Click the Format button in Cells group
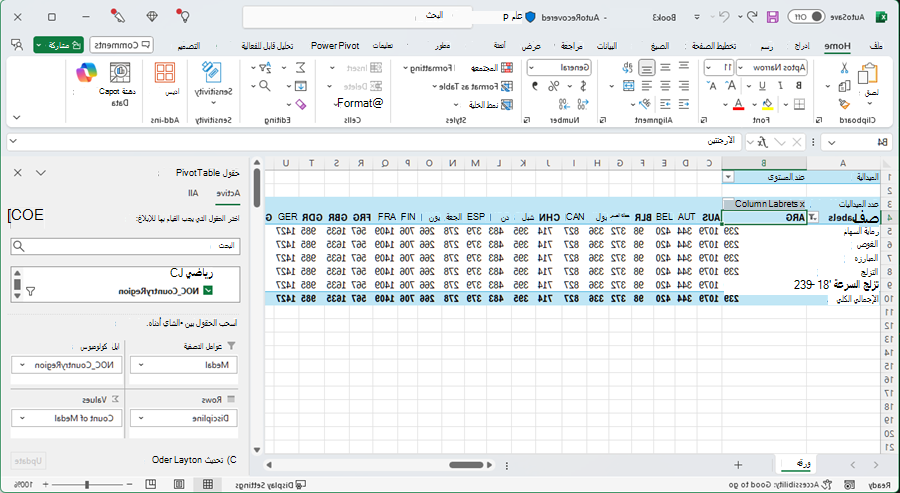Viewport: 900px width, 493px height. coord(359,103)
